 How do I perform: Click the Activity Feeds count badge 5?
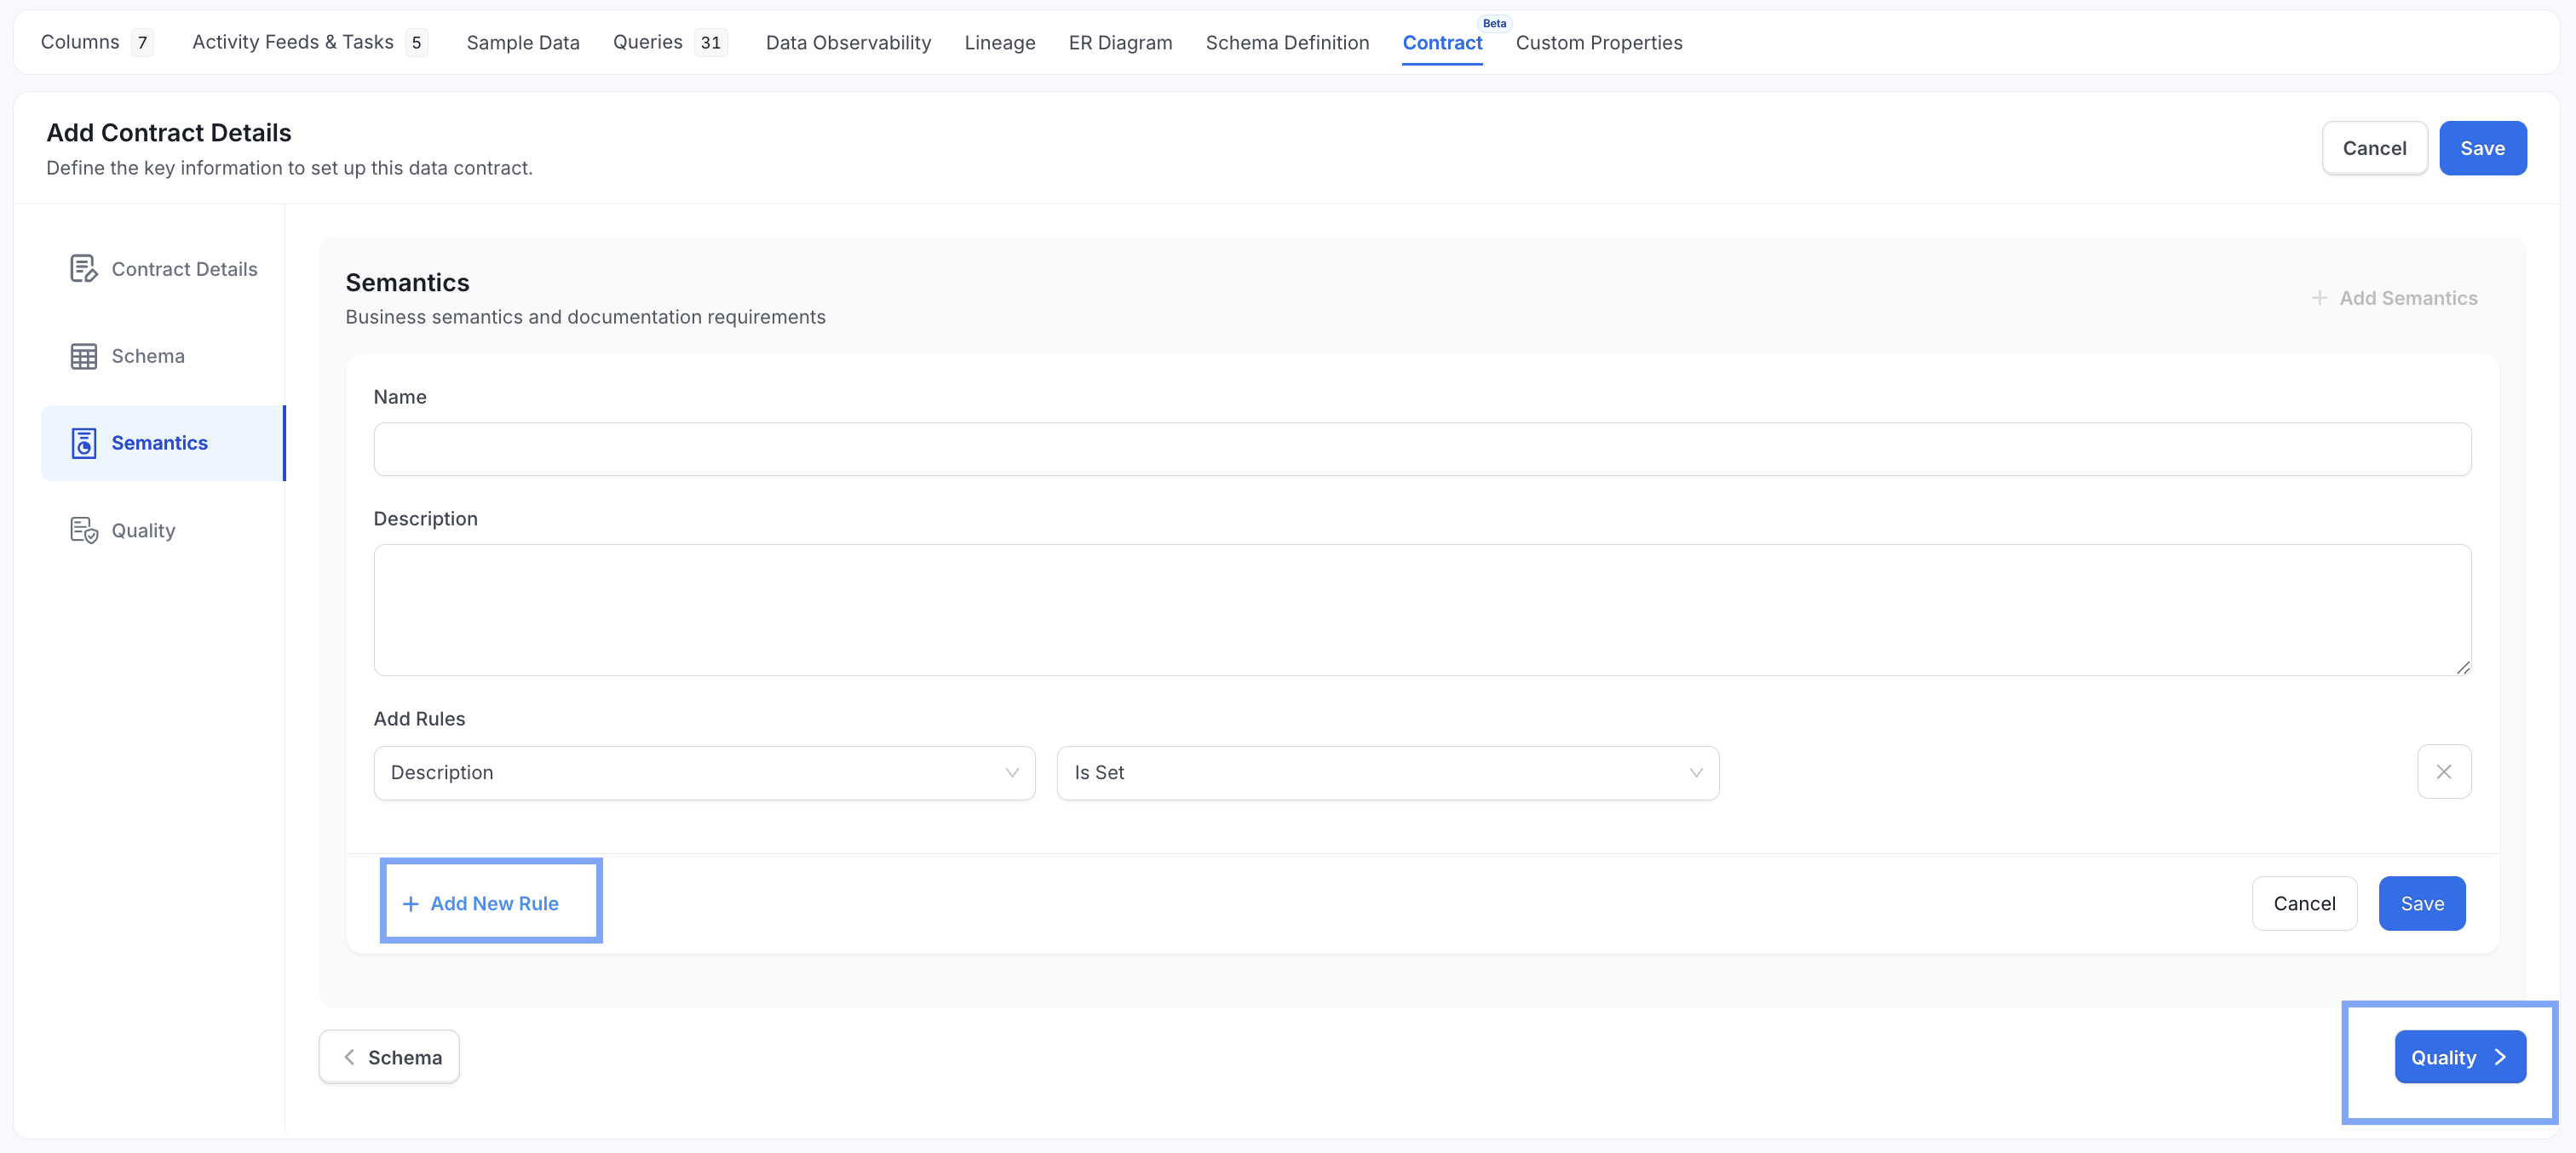(416, 43)
